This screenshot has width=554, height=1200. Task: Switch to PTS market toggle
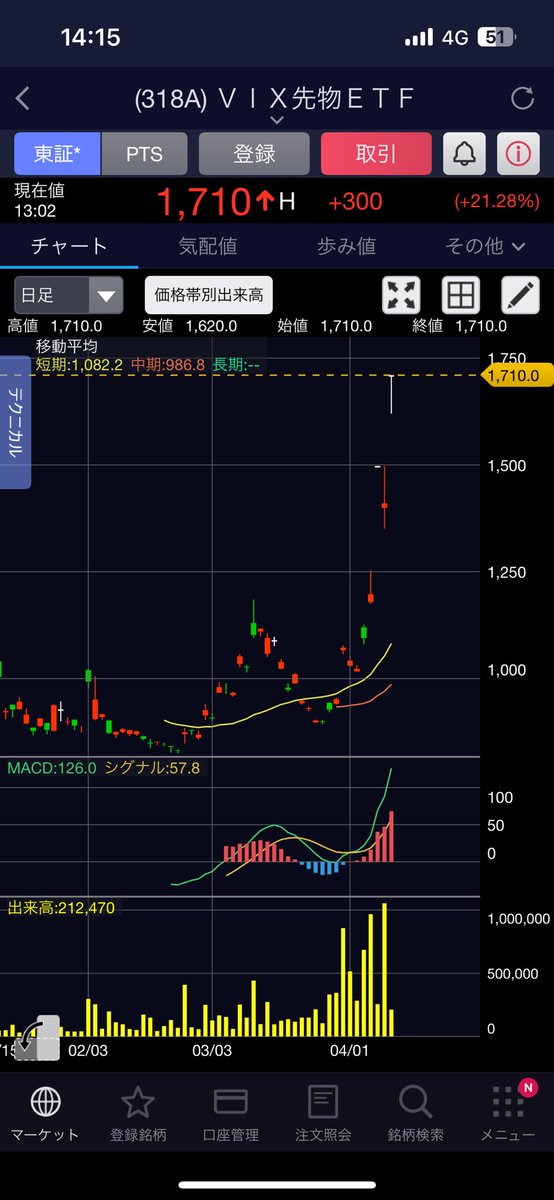144,155
